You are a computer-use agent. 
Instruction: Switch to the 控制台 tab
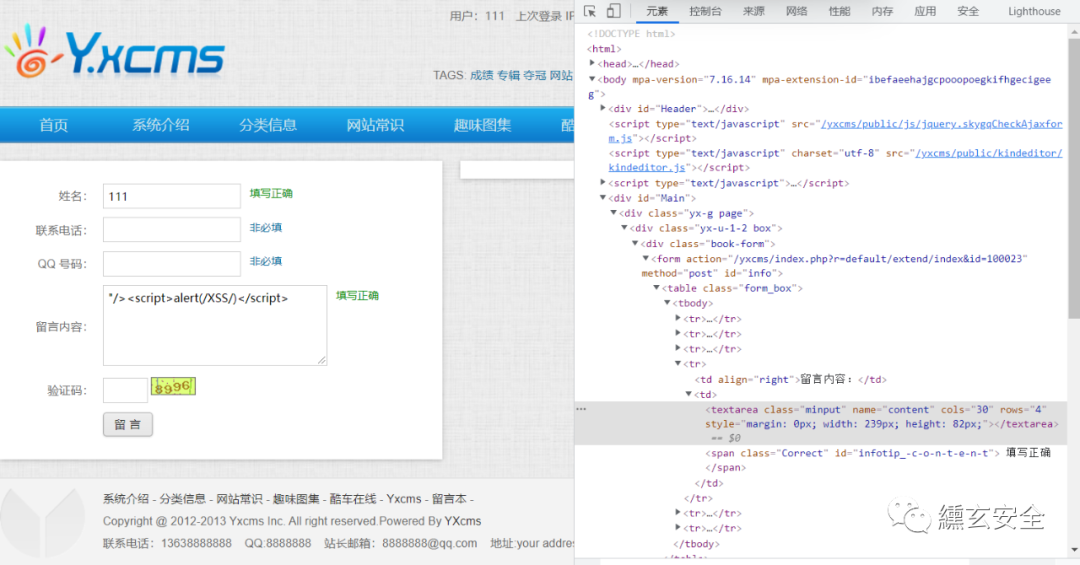click(705, 11)
